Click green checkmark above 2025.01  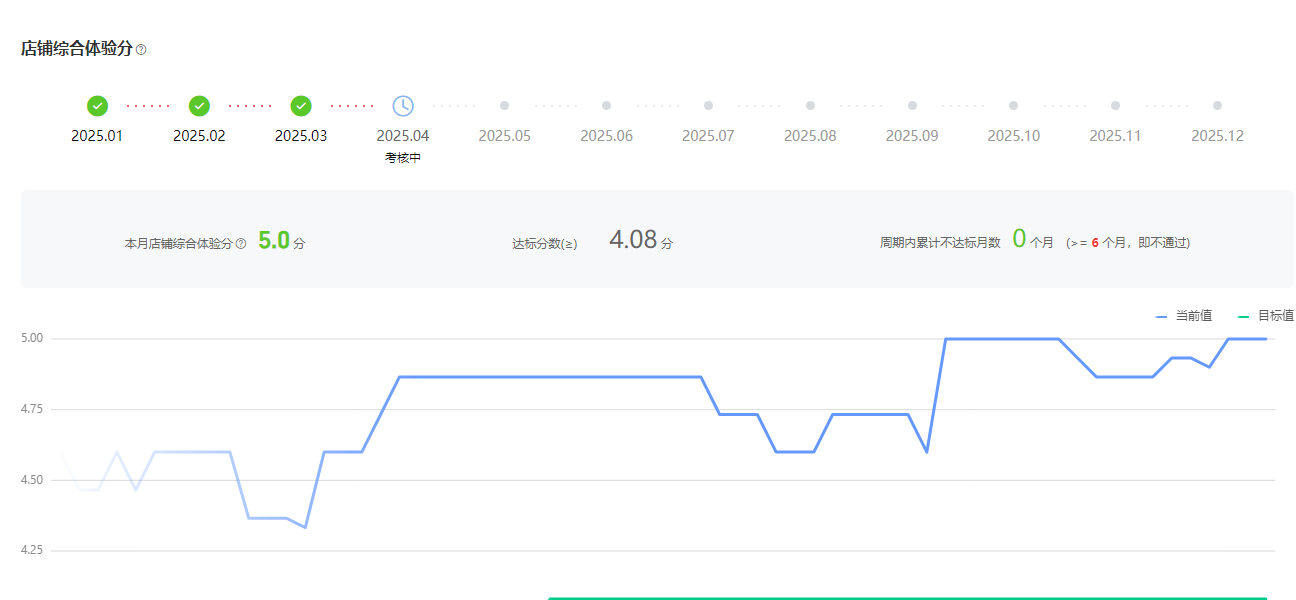click(97, 105)
